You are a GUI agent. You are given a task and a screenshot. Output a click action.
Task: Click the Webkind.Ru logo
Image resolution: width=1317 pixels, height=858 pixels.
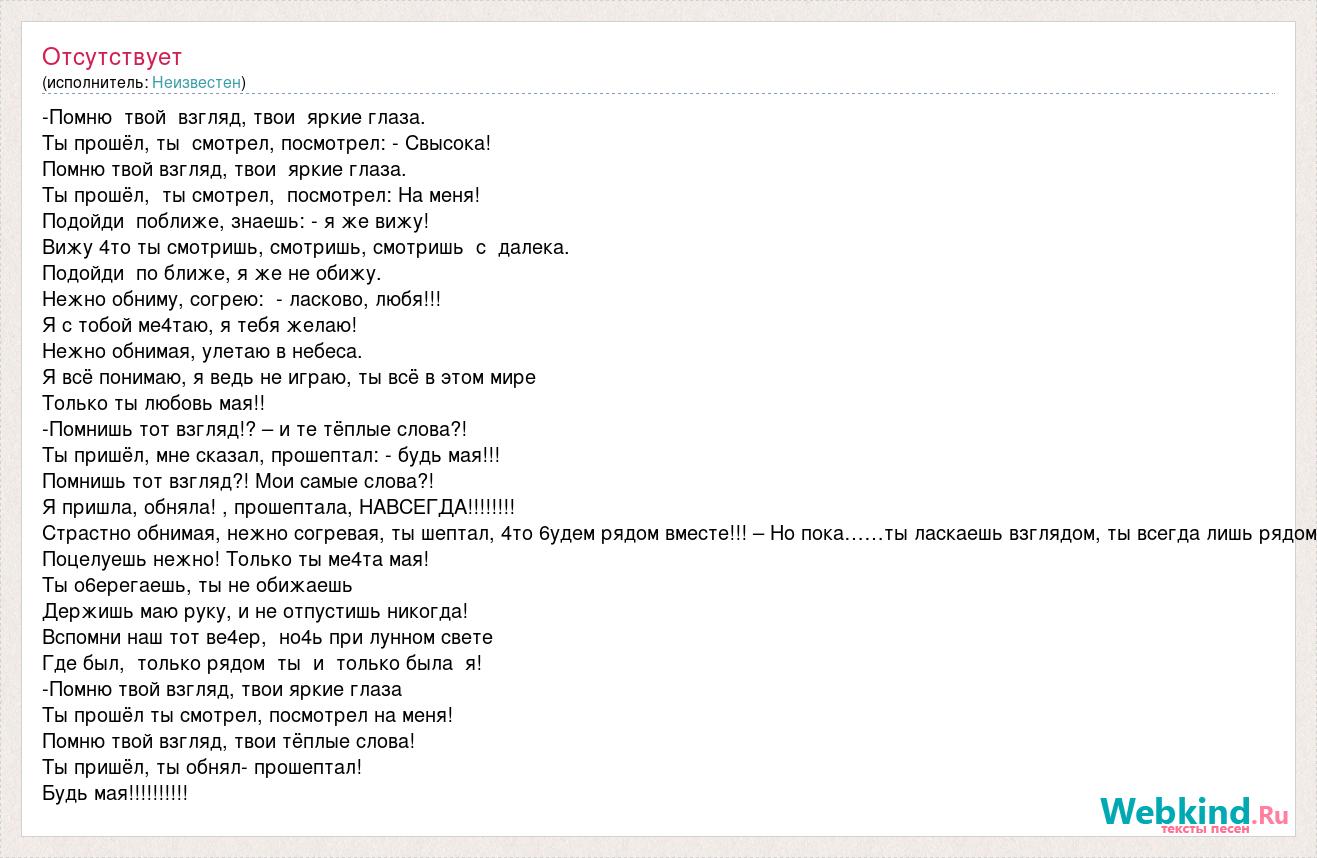(1194, 813)
